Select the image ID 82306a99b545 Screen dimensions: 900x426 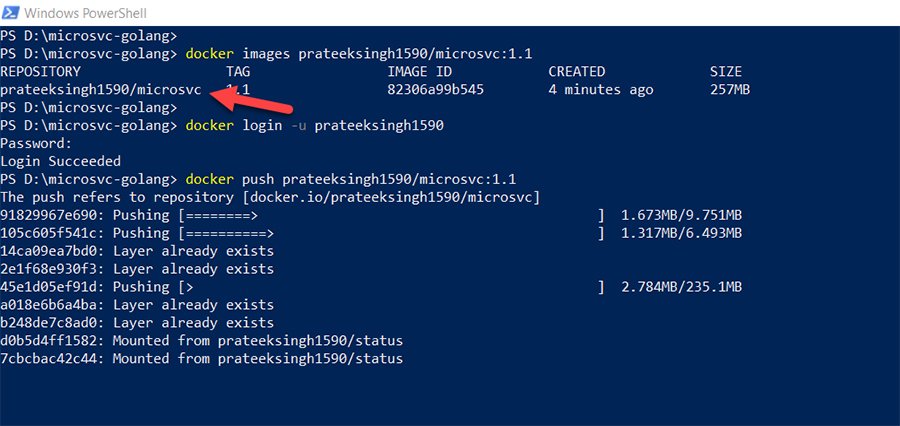pos(435,90)
